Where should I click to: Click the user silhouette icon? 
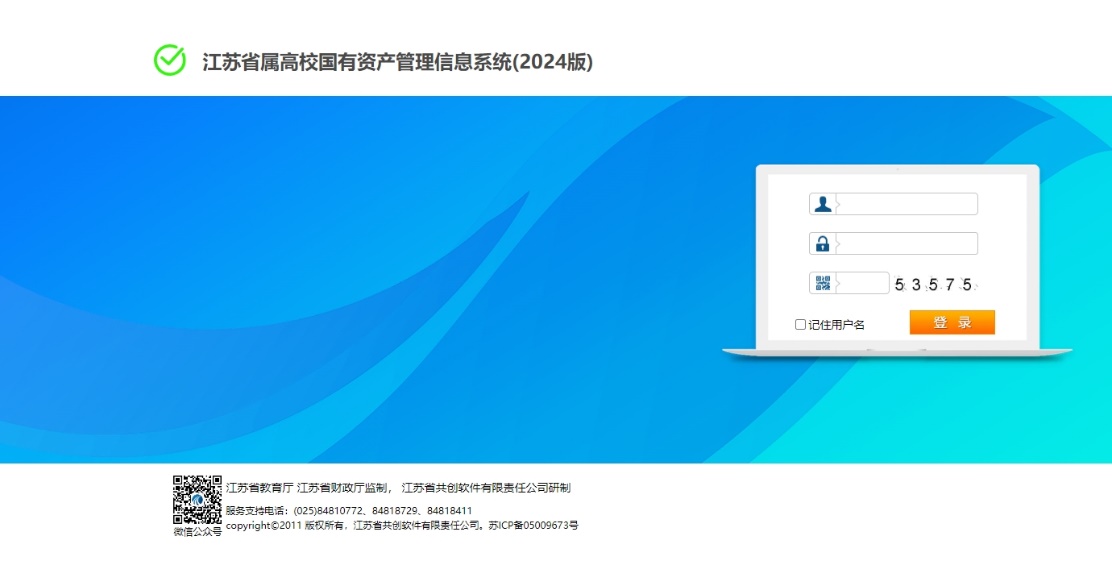tap(822, 204)
